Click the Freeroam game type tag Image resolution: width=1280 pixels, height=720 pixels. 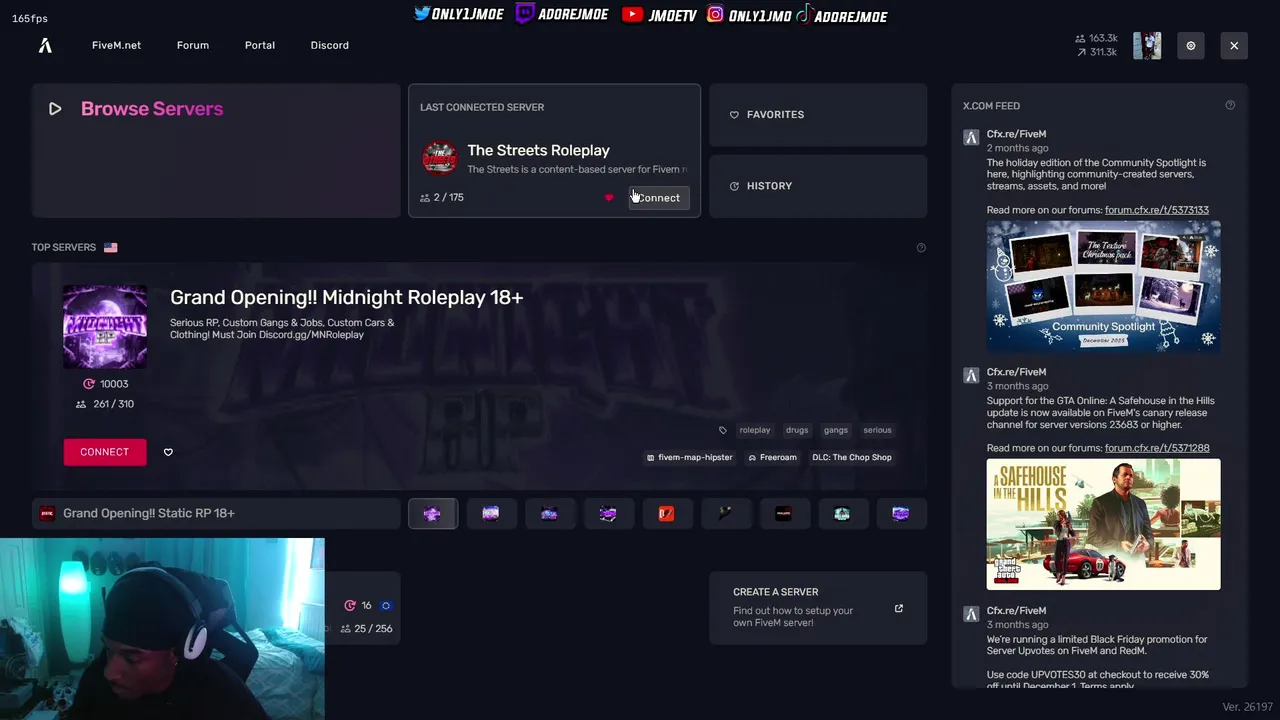tap(772, 457)
